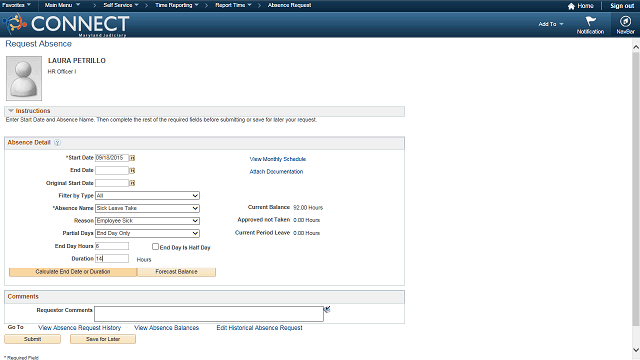The image size is (640, 360).
Task: Open the End Date calendar picker
Action: click(132, 171)
